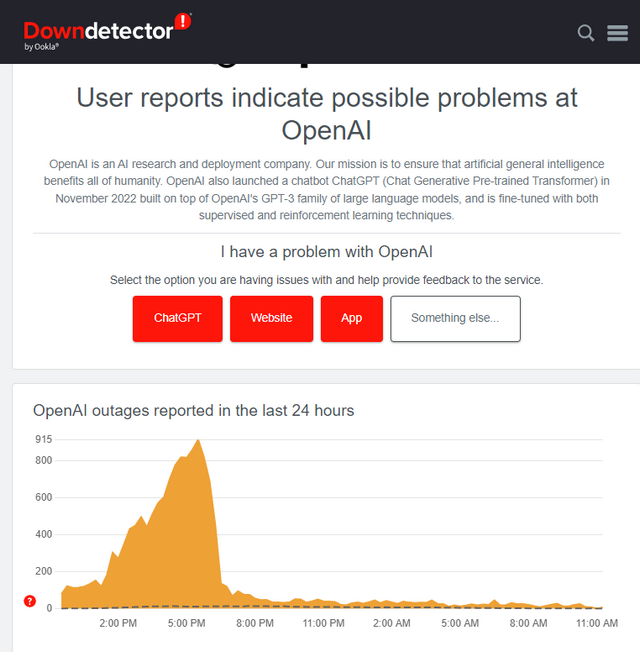This screenshot has height=652, width=640.
Task: Click the 'Select the option you are having issues' text
Action: [x=326, y=280]
